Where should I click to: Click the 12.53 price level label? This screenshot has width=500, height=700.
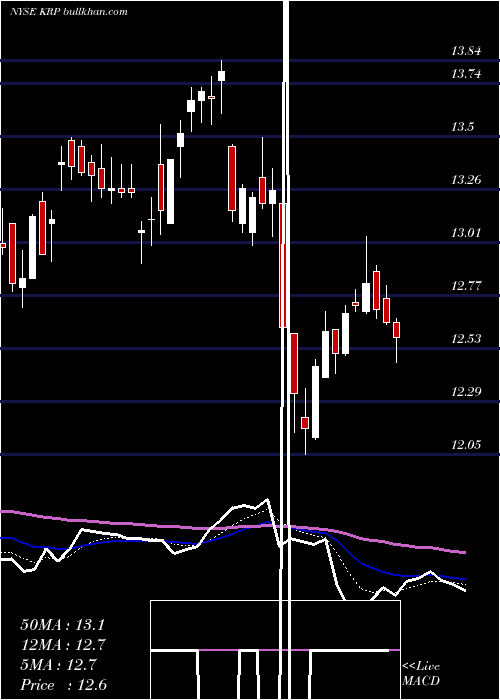[x=466, y=339]
